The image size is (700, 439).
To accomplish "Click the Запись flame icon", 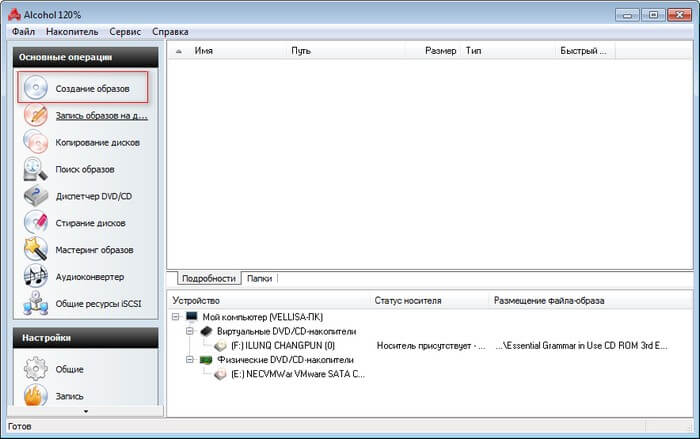I will click(x=36, y=395).
